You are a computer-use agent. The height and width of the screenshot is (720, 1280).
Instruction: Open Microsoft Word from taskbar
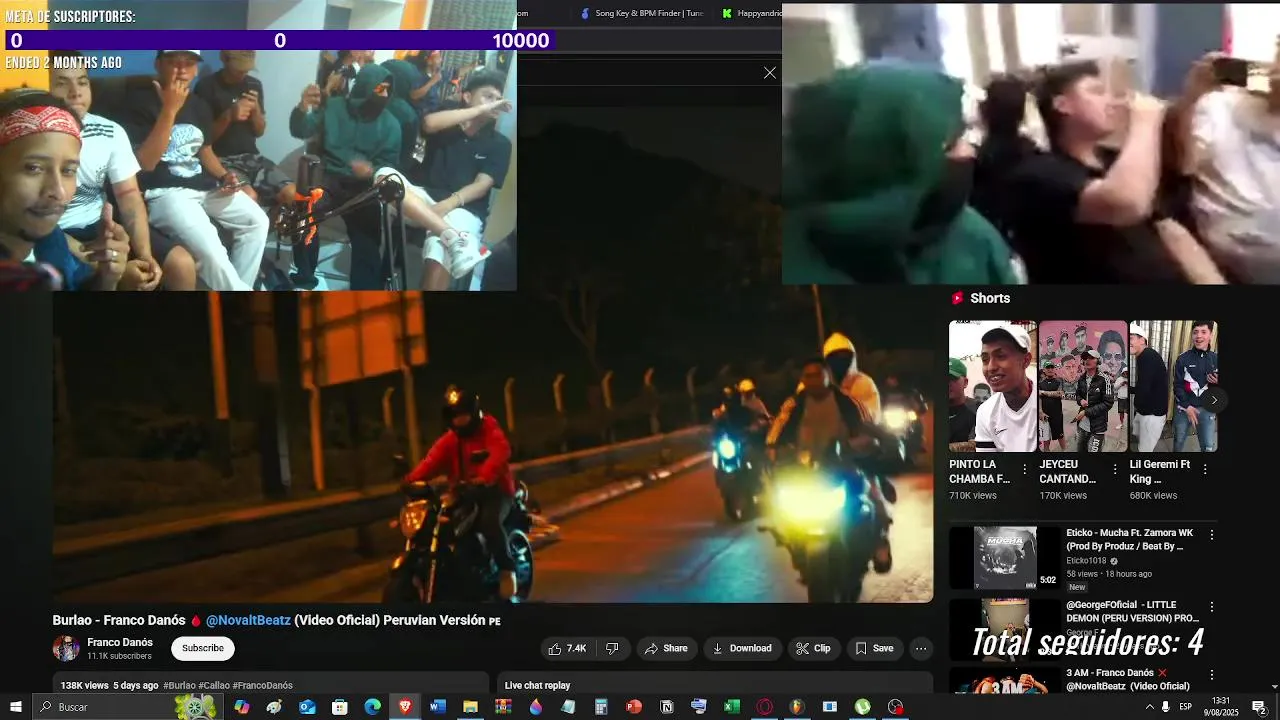click(x=437, y=707)
